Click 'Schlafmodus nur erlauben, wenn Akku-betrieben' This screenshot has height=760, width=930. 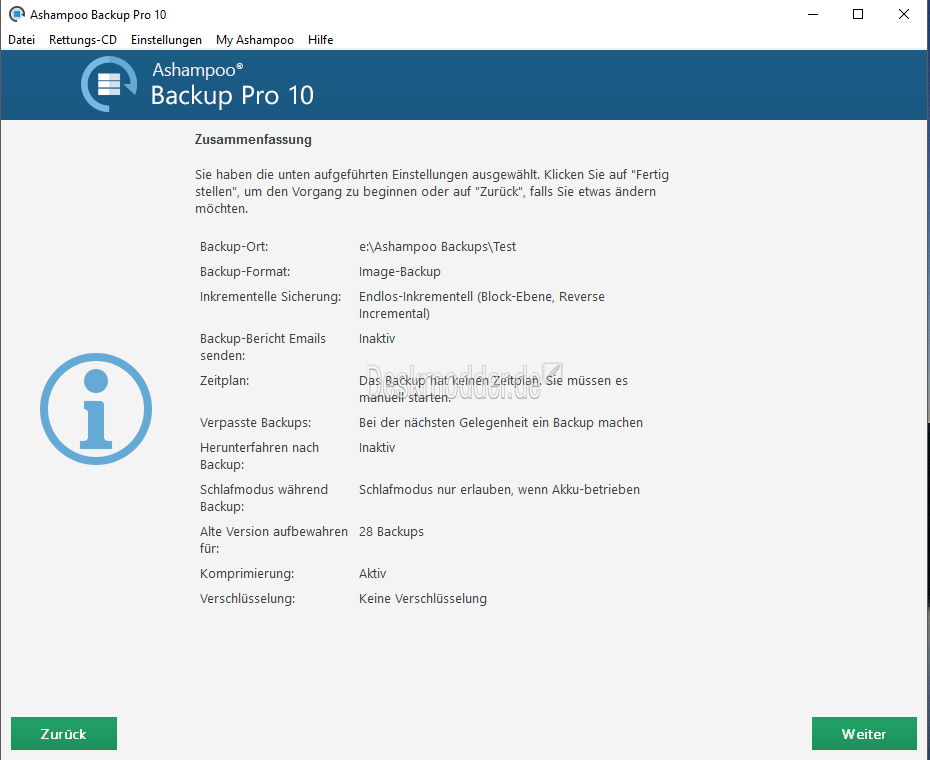[x=499, y=489]
